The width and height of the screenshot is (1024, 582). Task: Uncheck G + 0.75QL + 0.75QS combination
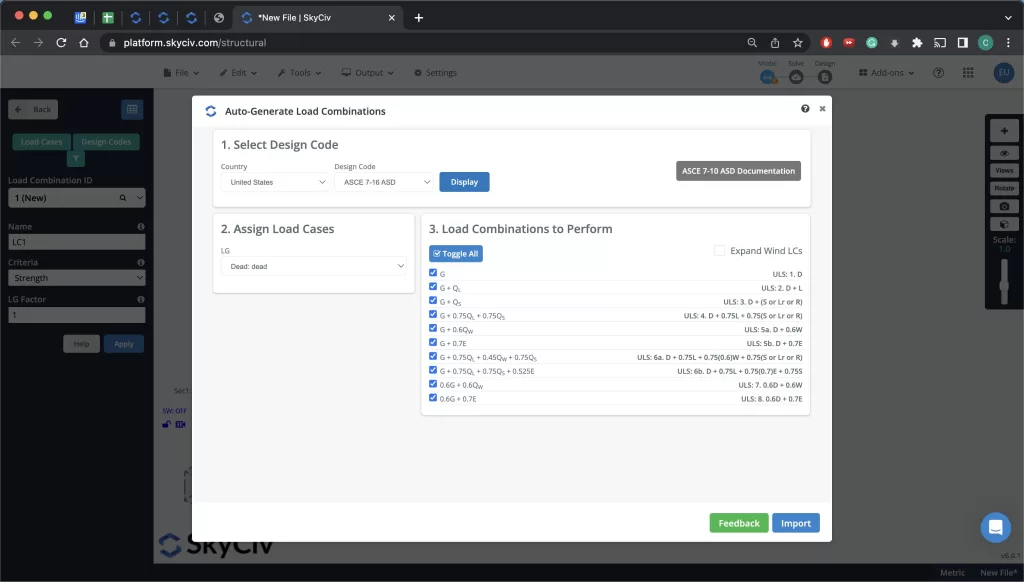[x=433, y=314]
